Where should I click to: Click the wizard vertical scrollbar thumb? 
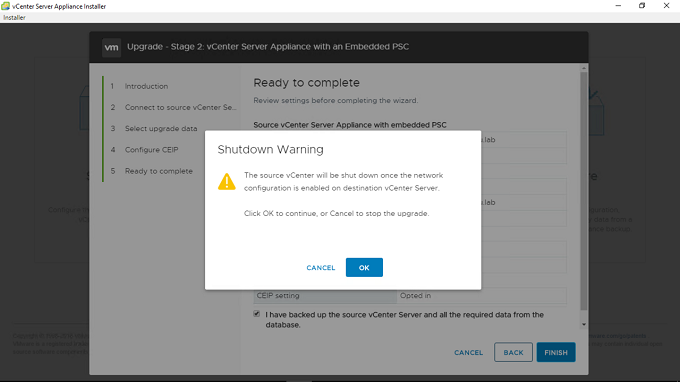tap(584, 191)
